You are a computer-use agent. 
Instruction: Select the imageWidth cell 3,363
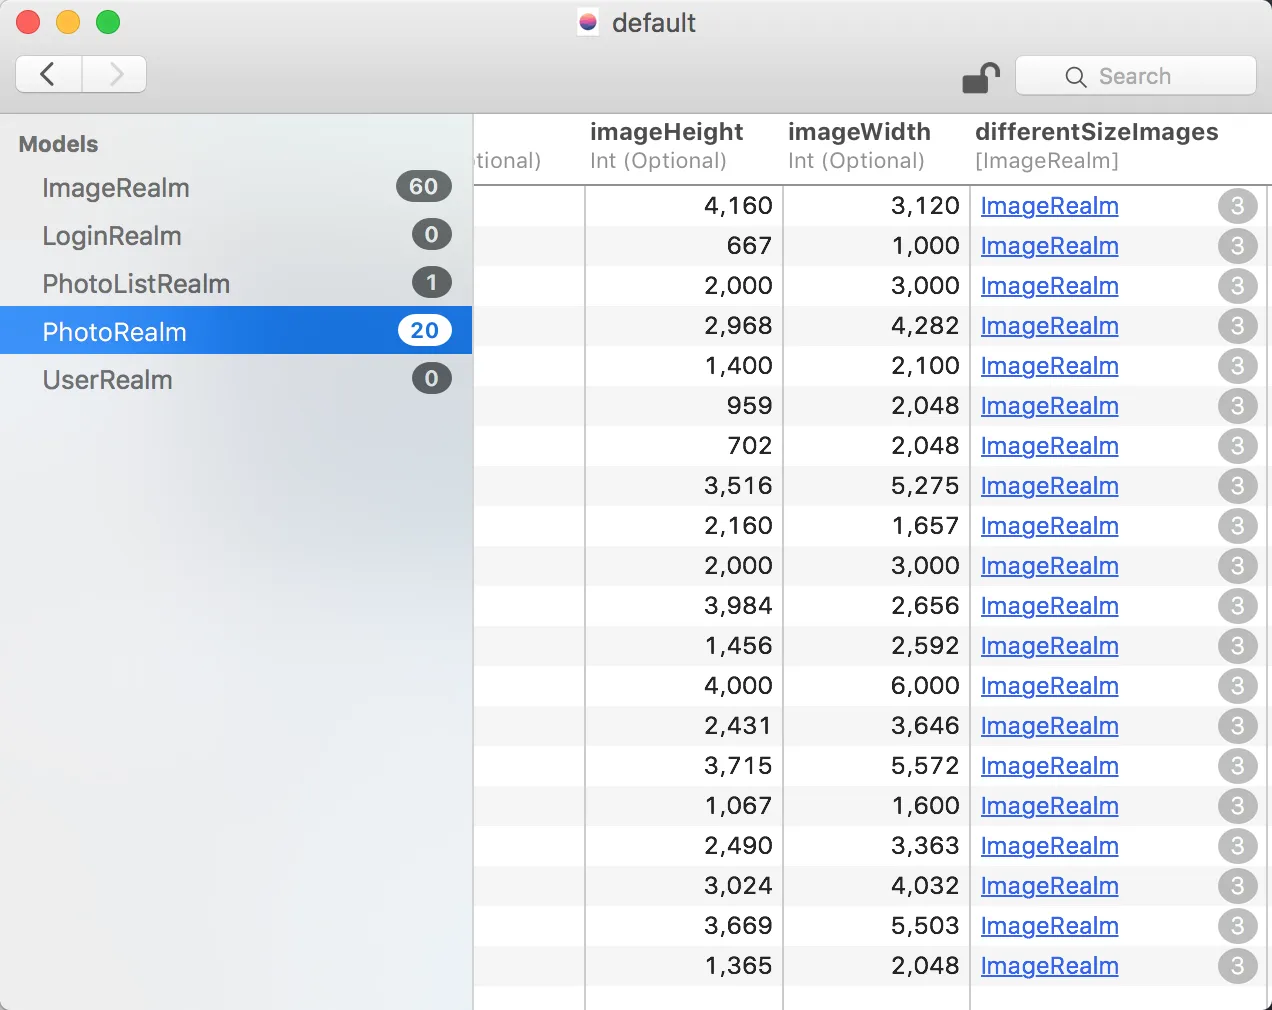coord(877,846)
